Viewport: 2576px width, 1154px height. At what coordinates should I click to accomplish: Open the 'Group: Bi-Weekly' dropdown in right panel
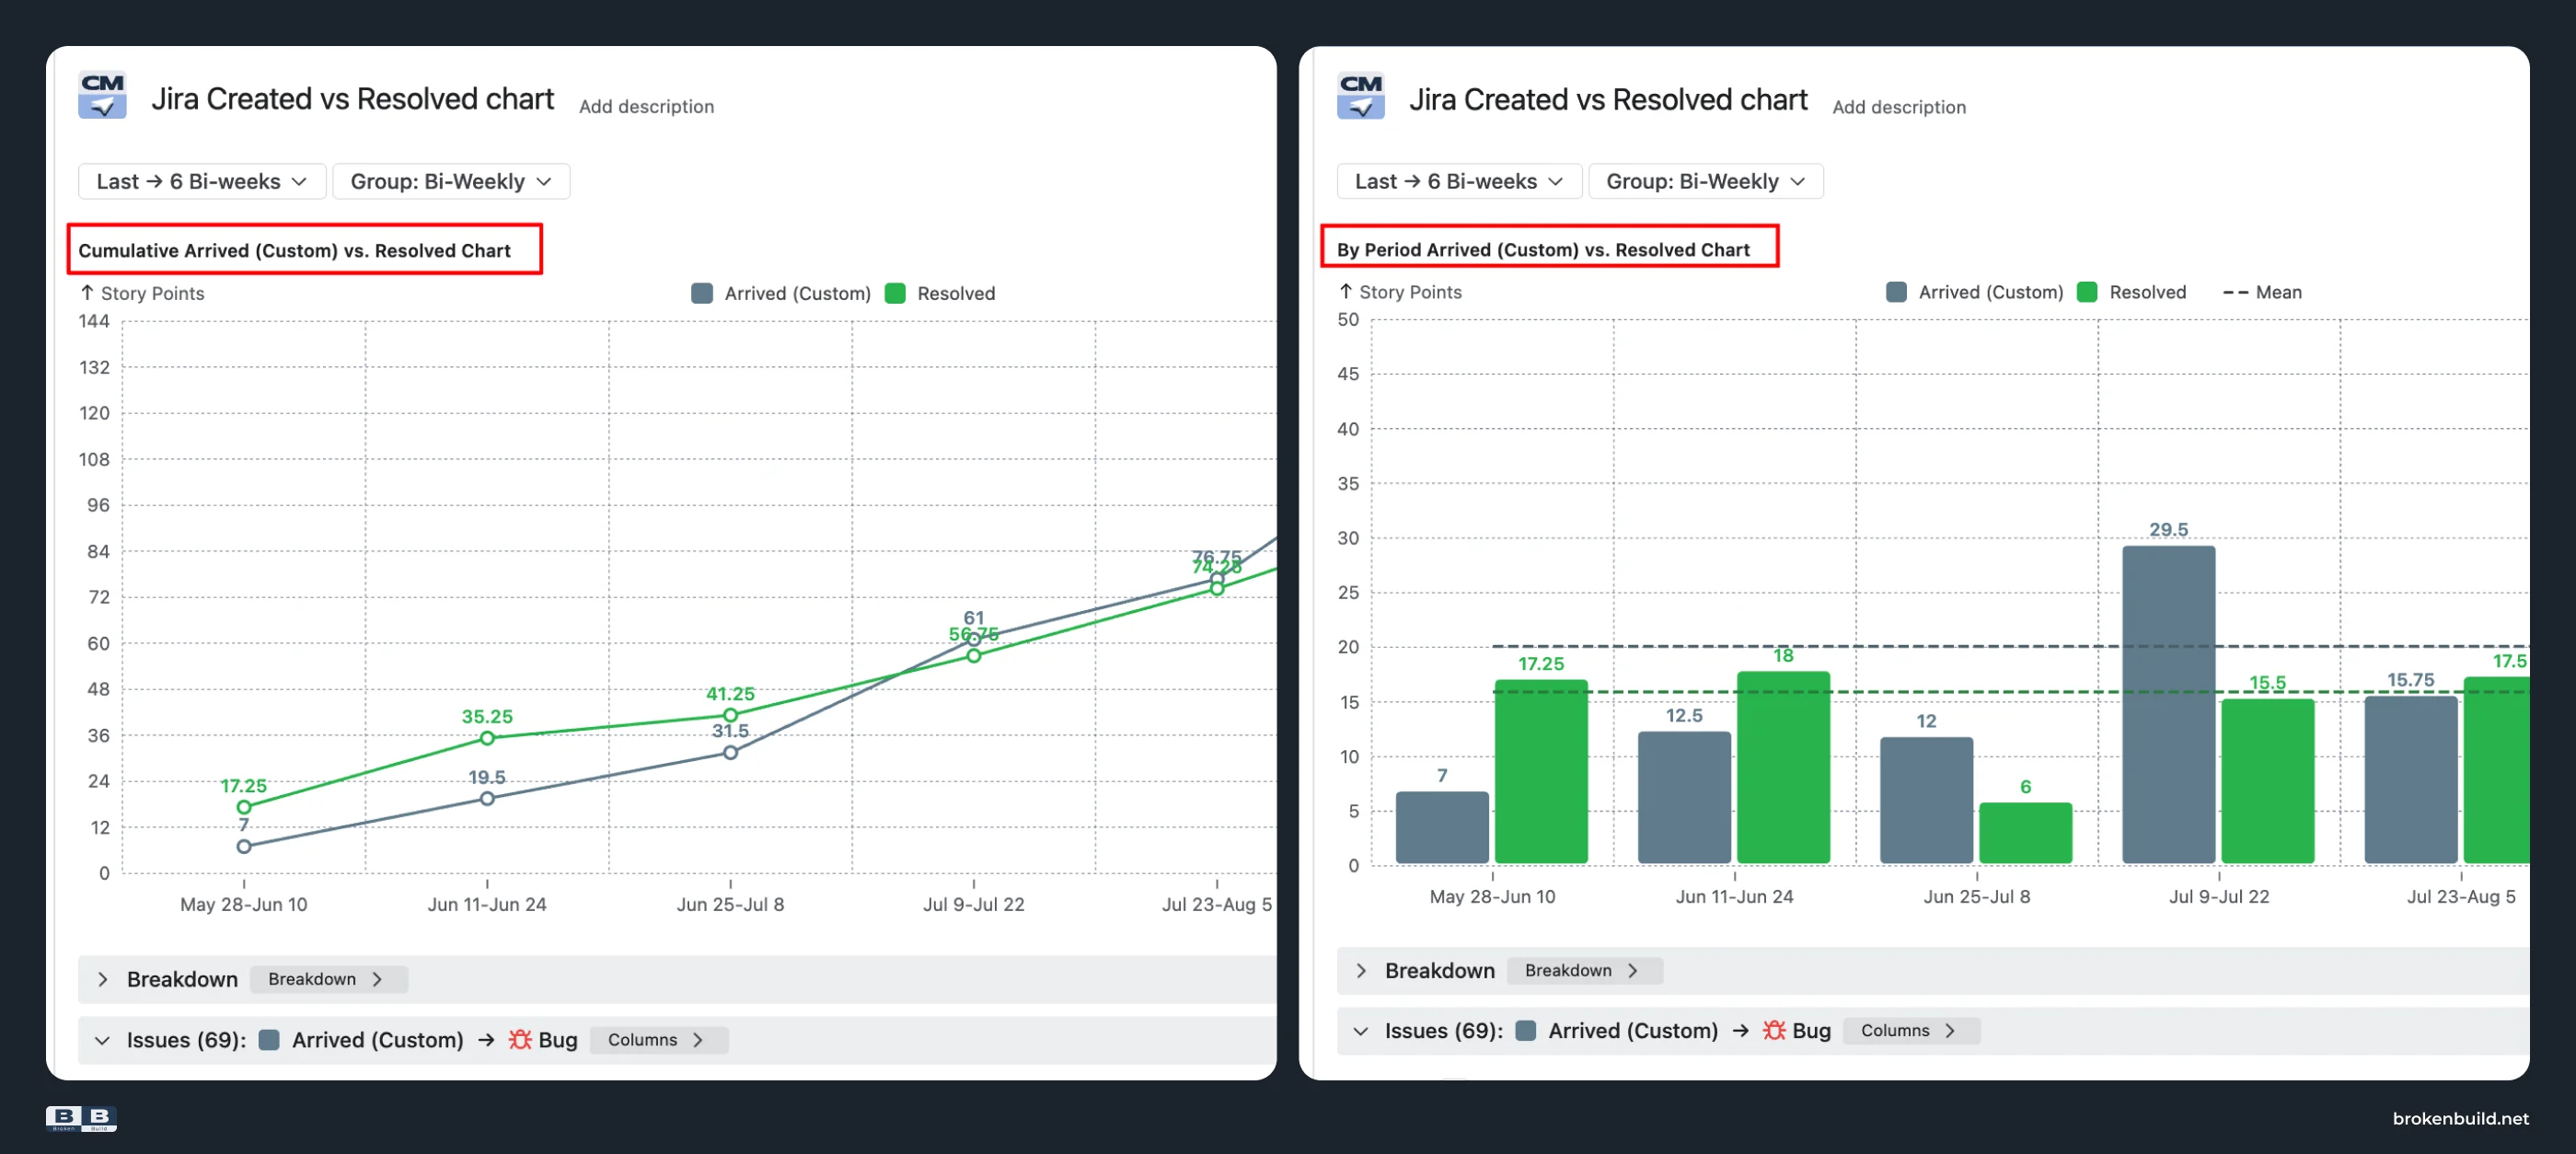point(1706,181)
